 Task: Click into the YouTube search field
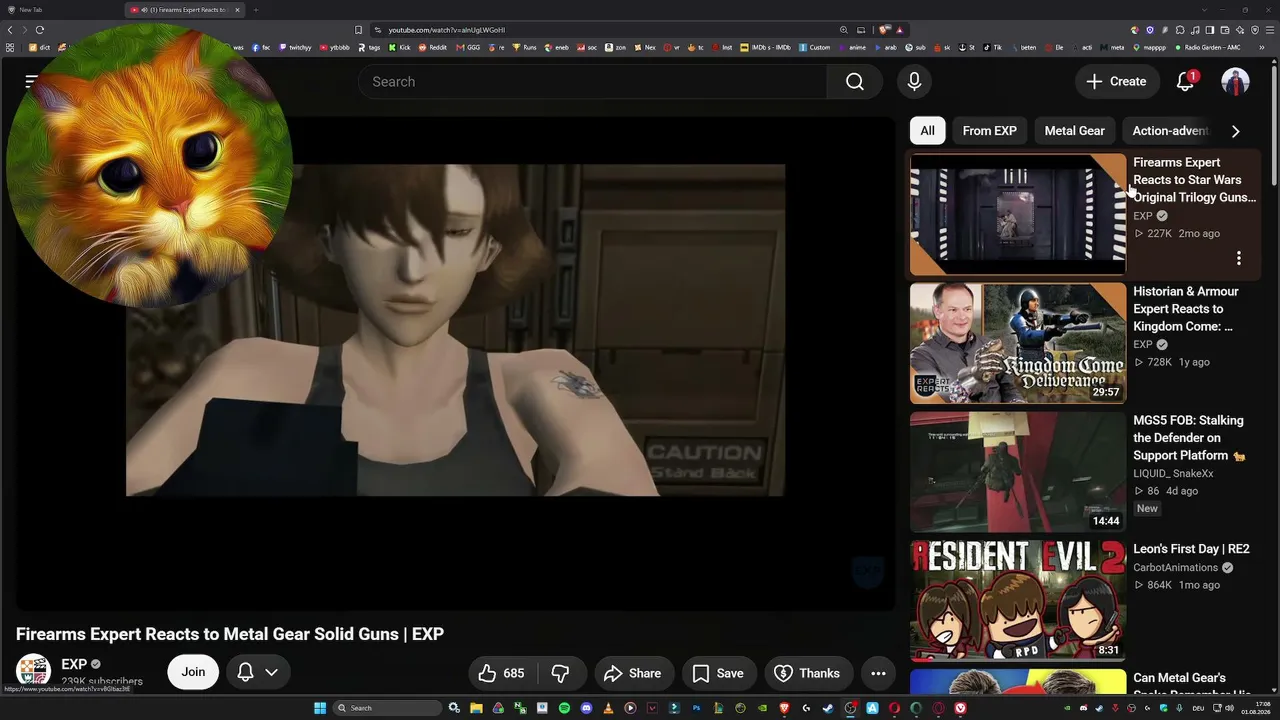pos(592,82)
